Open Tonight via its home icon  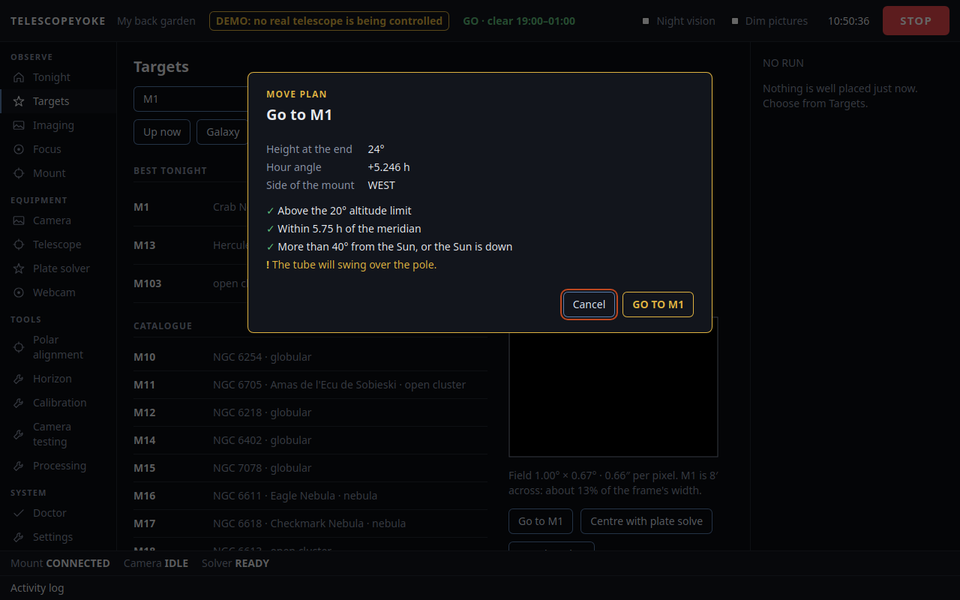(19, 77)
